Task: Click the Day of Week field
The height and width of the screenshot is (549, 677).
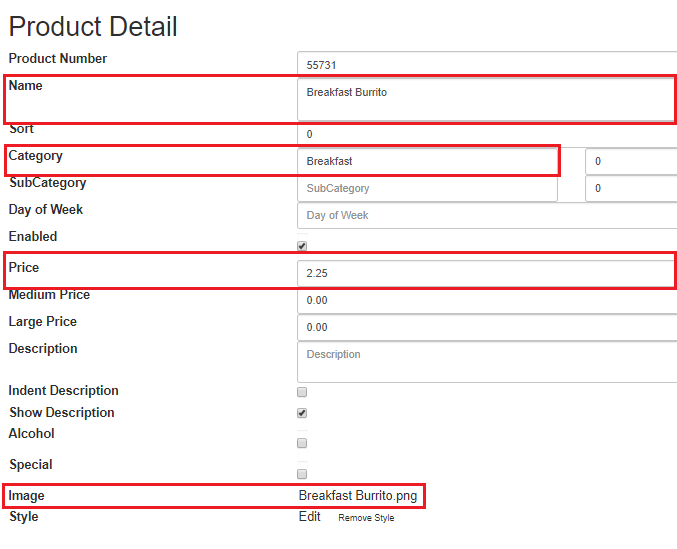Action: click(487, 215)
